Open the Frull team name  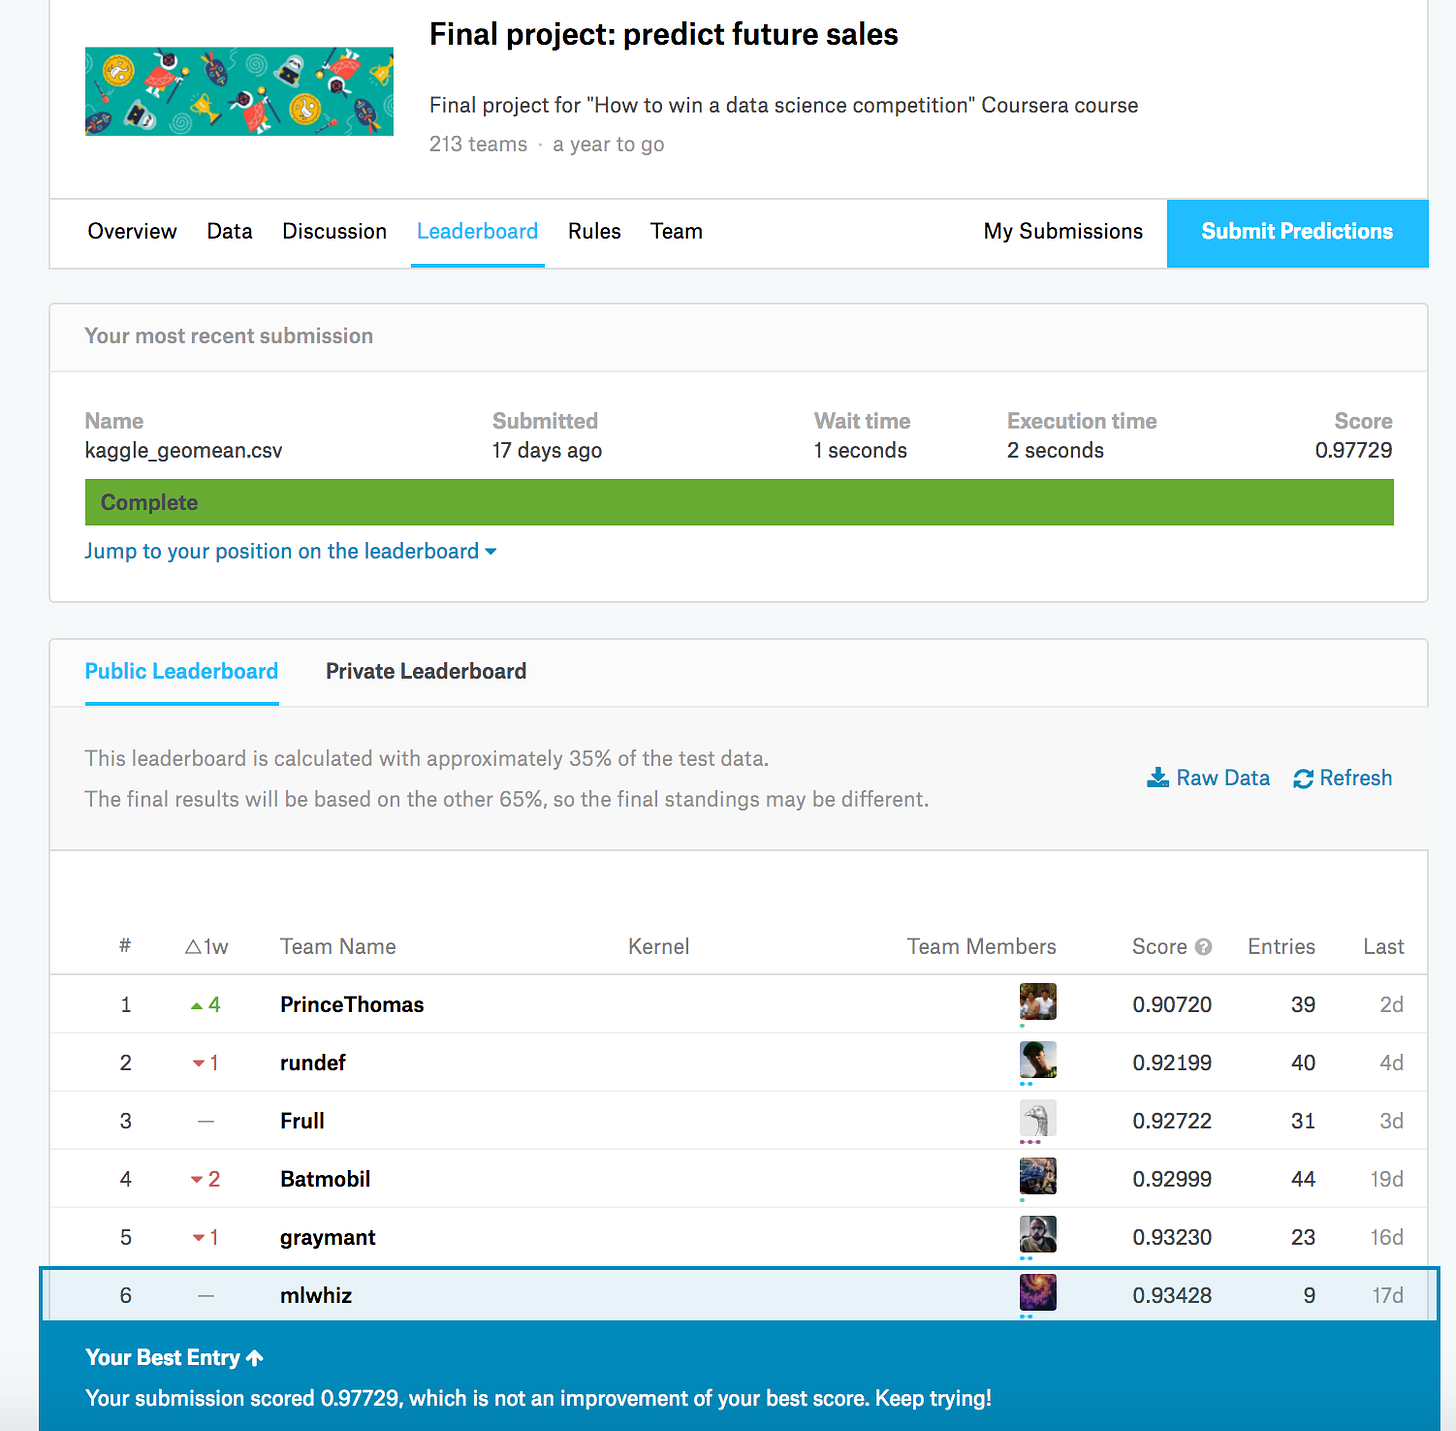(x=302, y=1121)
